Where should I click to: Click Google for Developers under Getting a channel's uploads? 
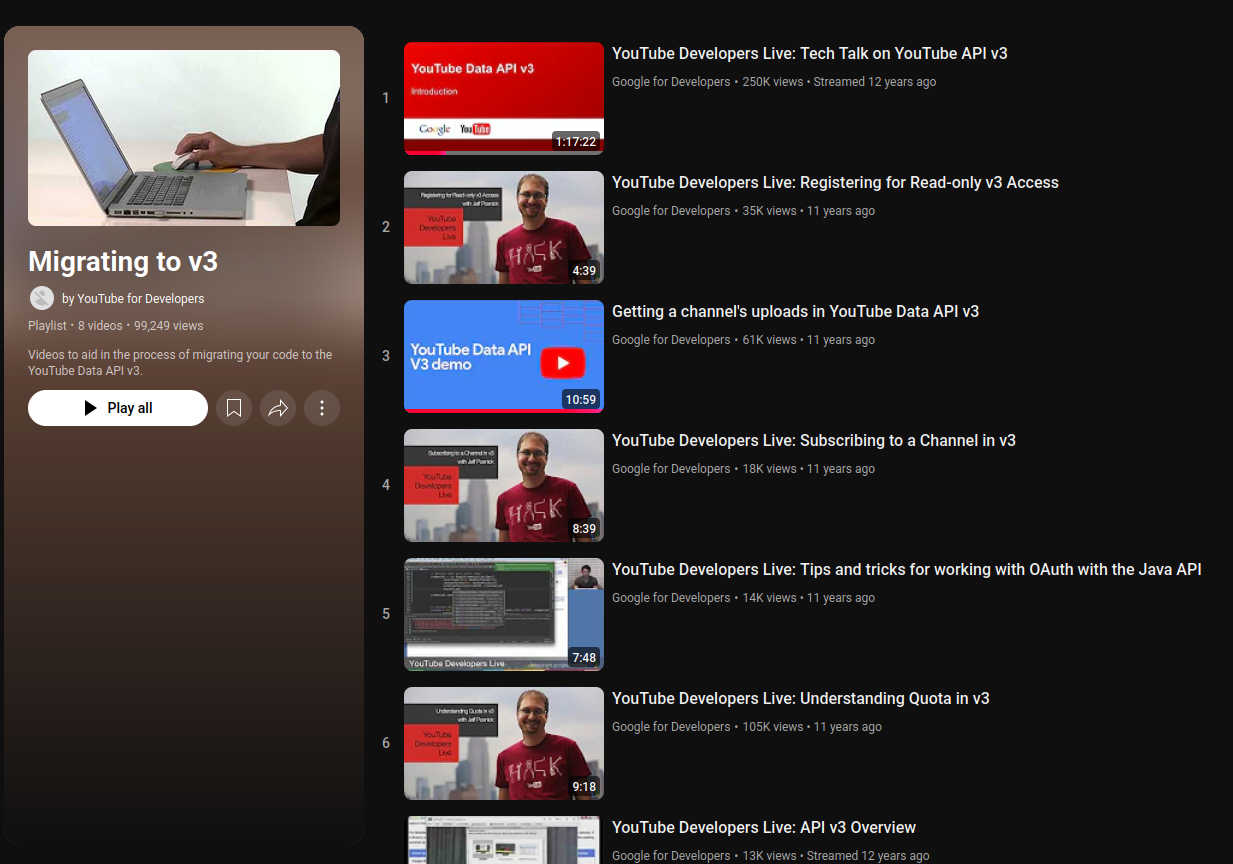671,340
